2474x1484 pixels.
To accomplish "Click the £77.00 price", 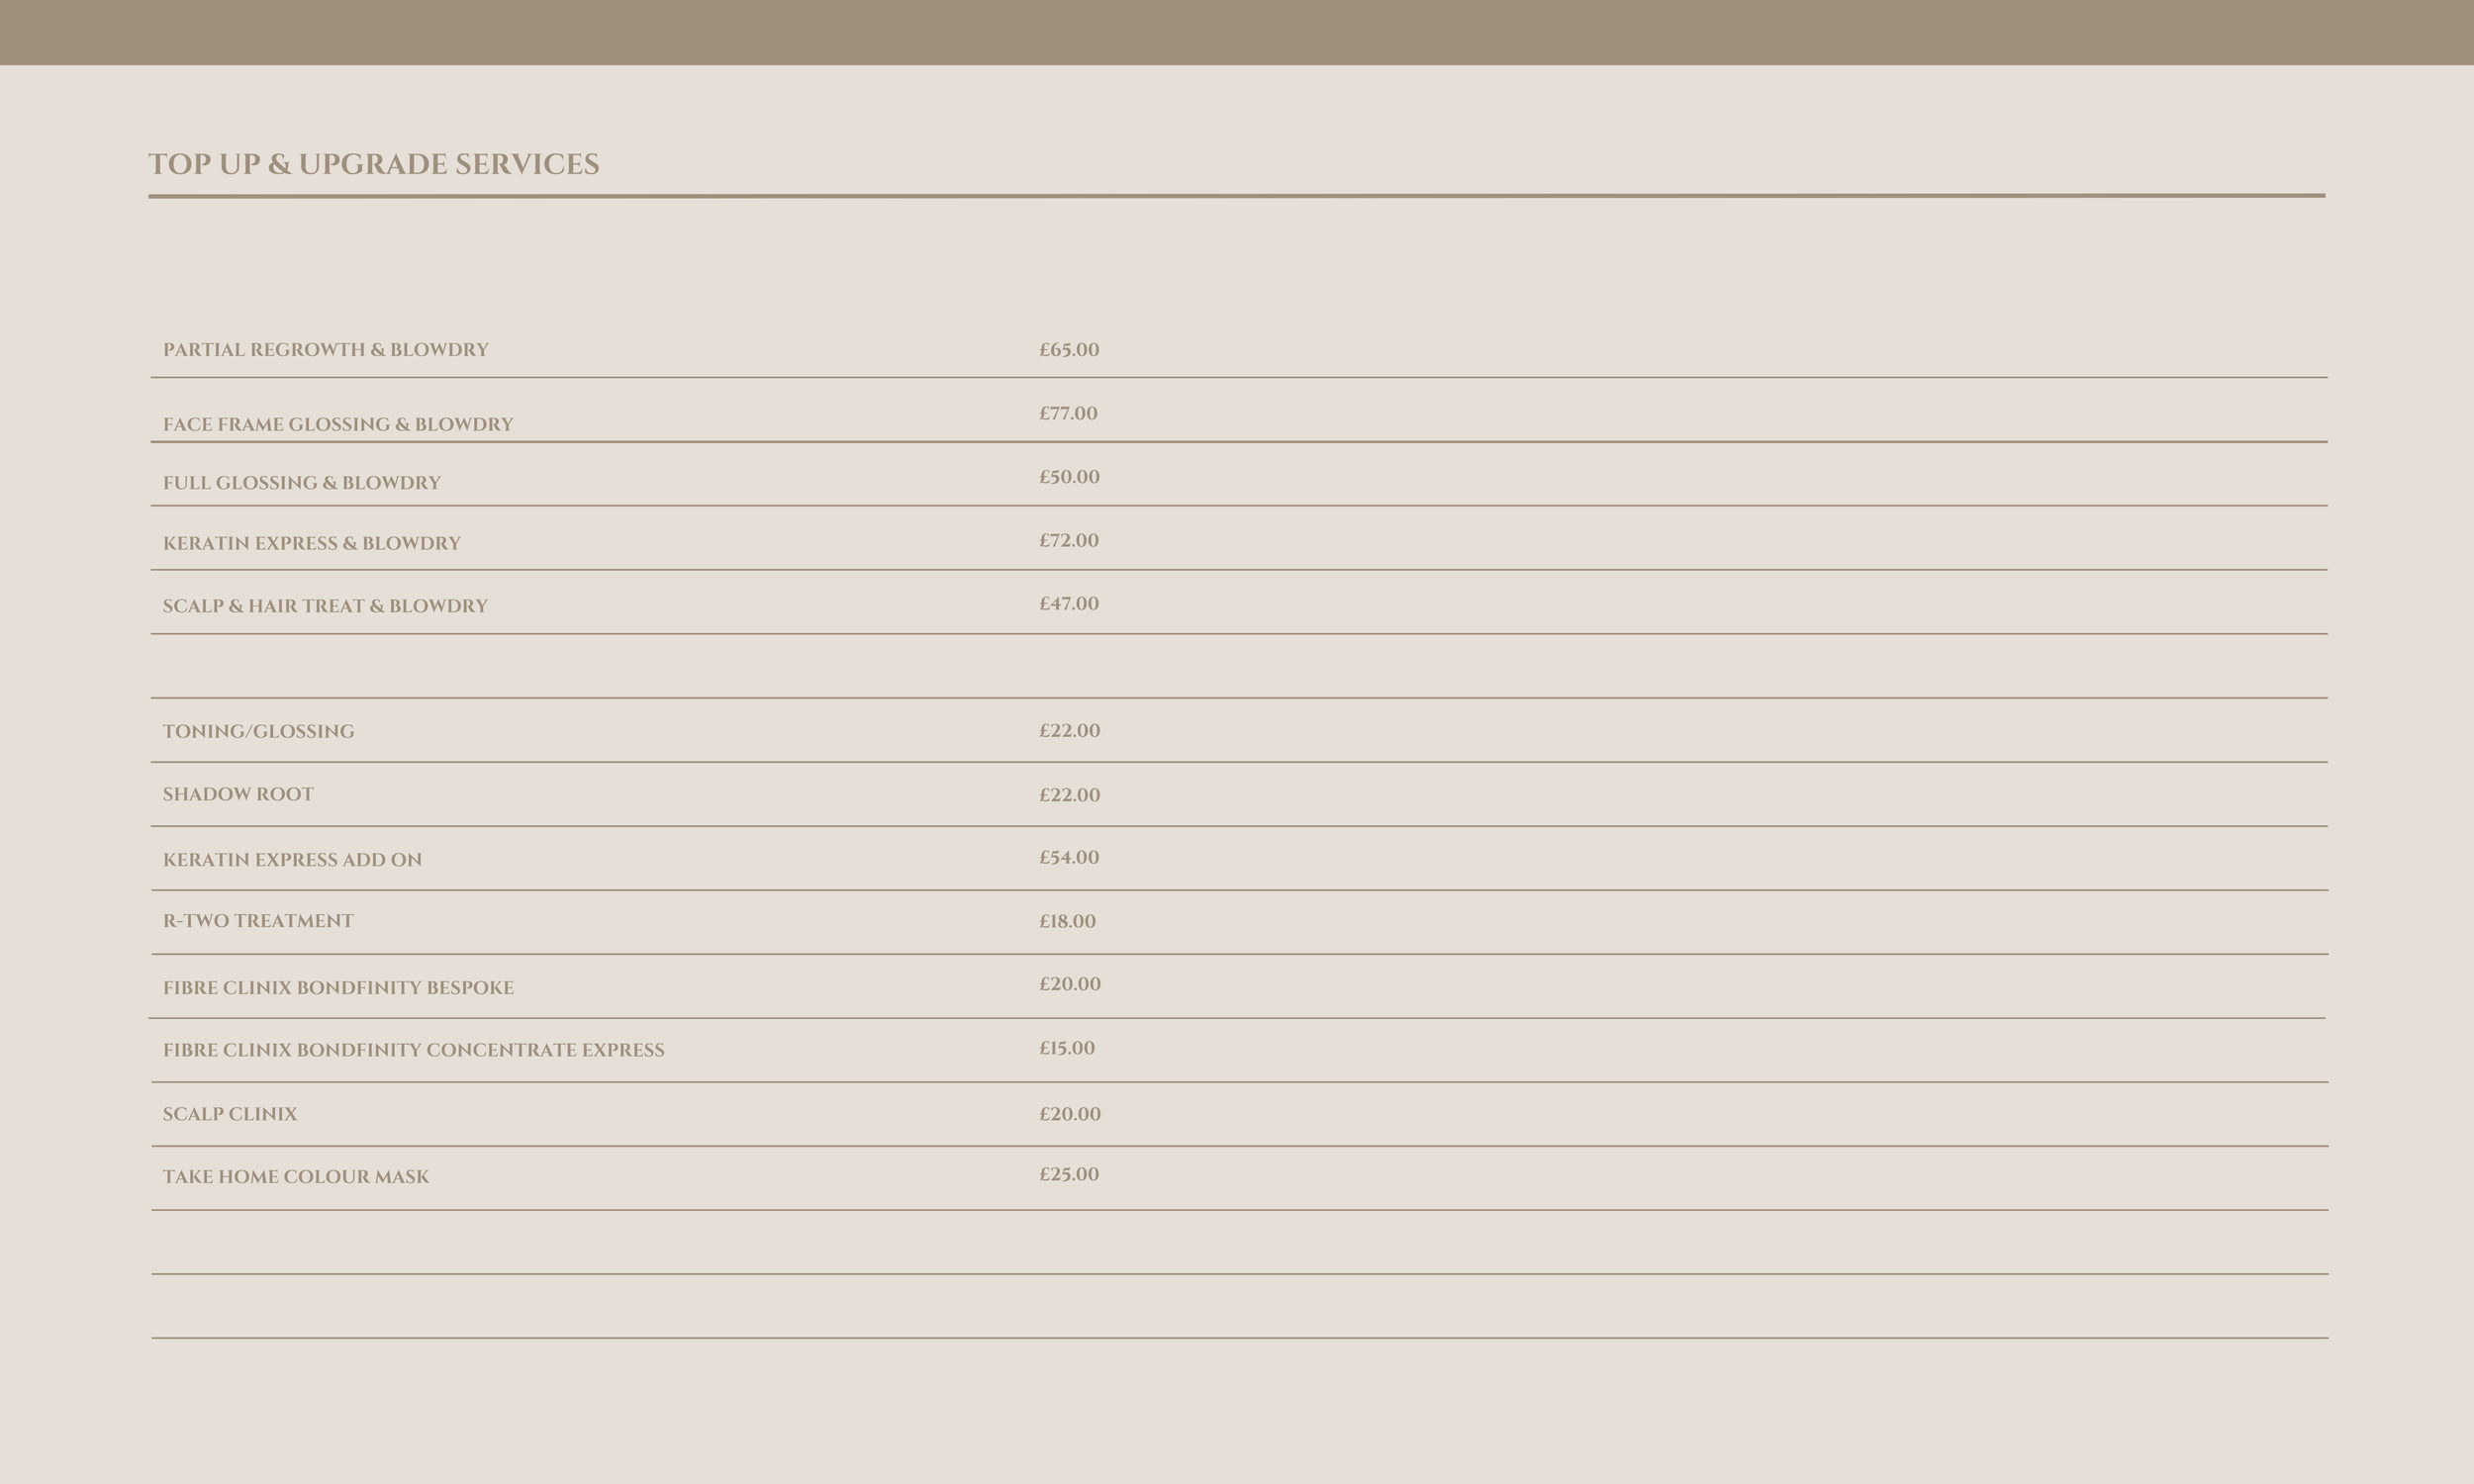I will (x=1067, y=413).
